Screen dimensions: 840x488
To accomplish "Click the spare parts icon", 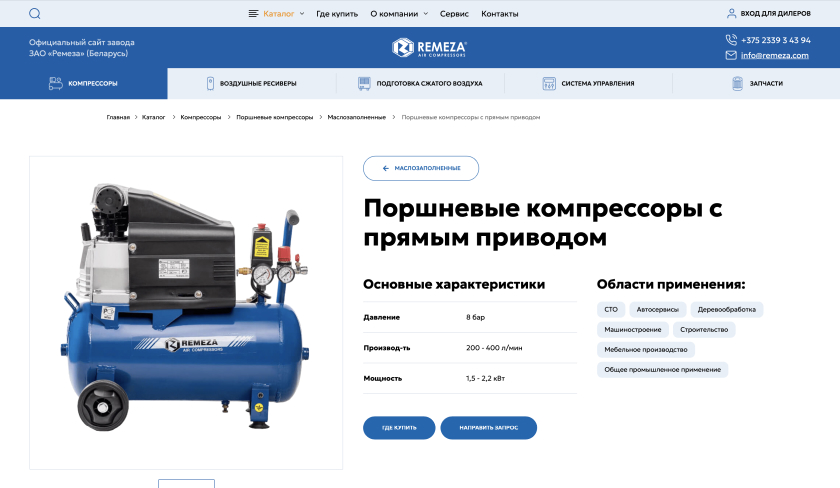I will 738,83.
